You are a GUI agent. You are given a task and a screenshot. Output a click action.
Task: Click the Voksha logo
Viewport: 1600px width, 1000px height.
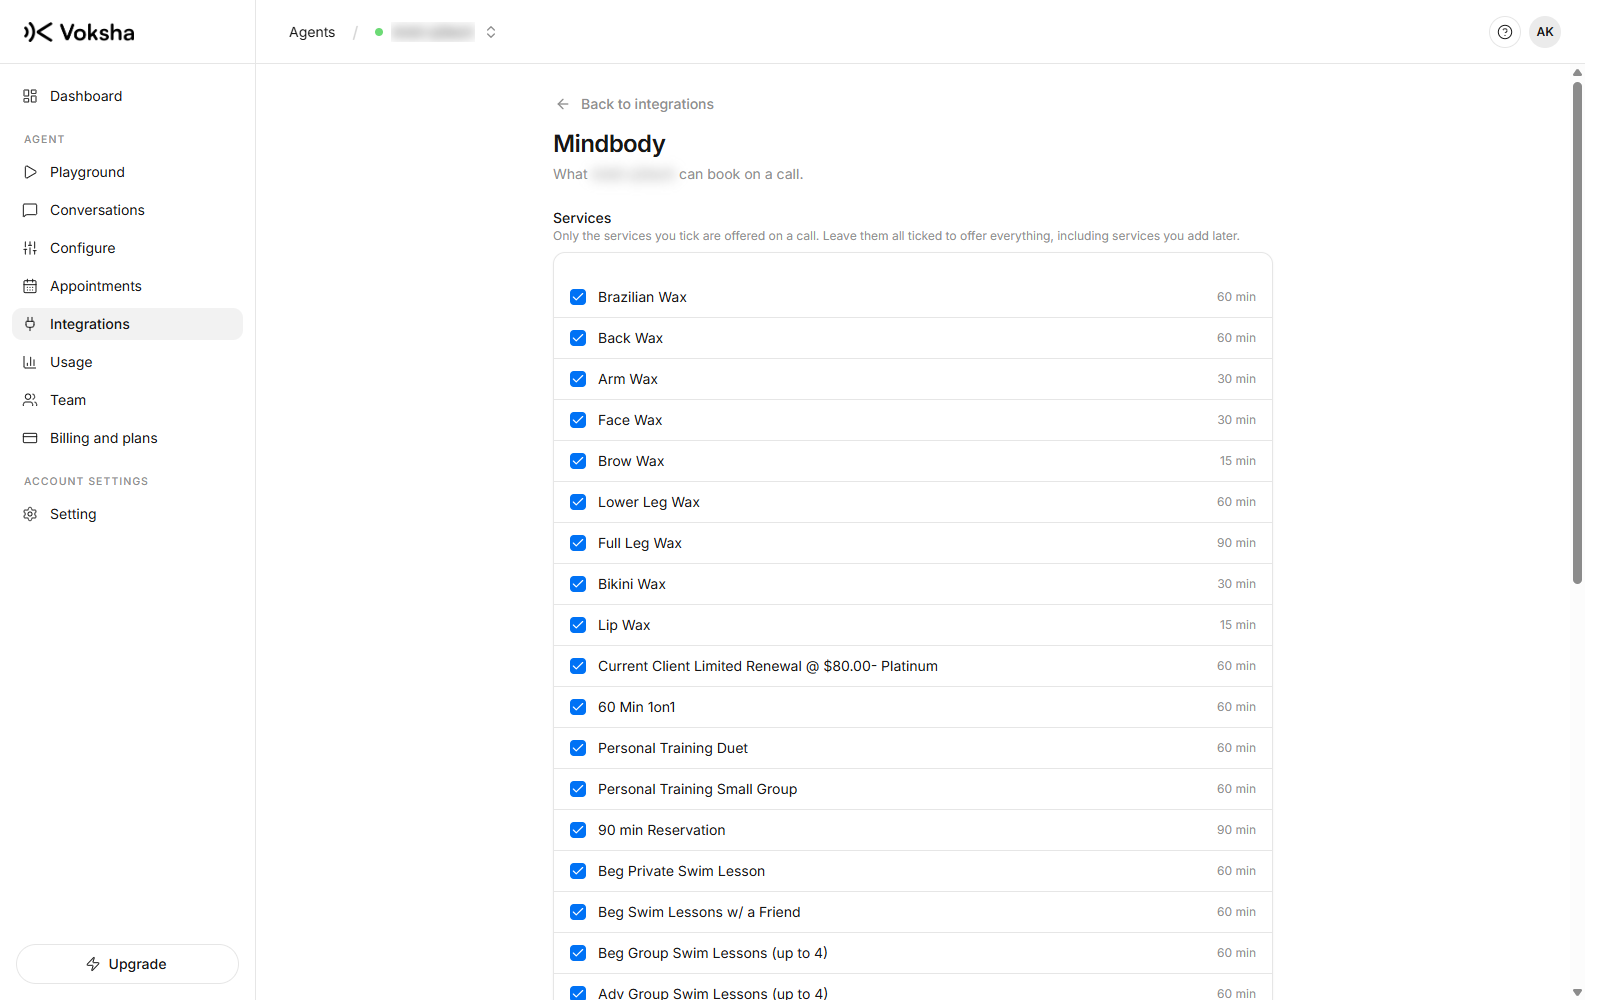79,32
